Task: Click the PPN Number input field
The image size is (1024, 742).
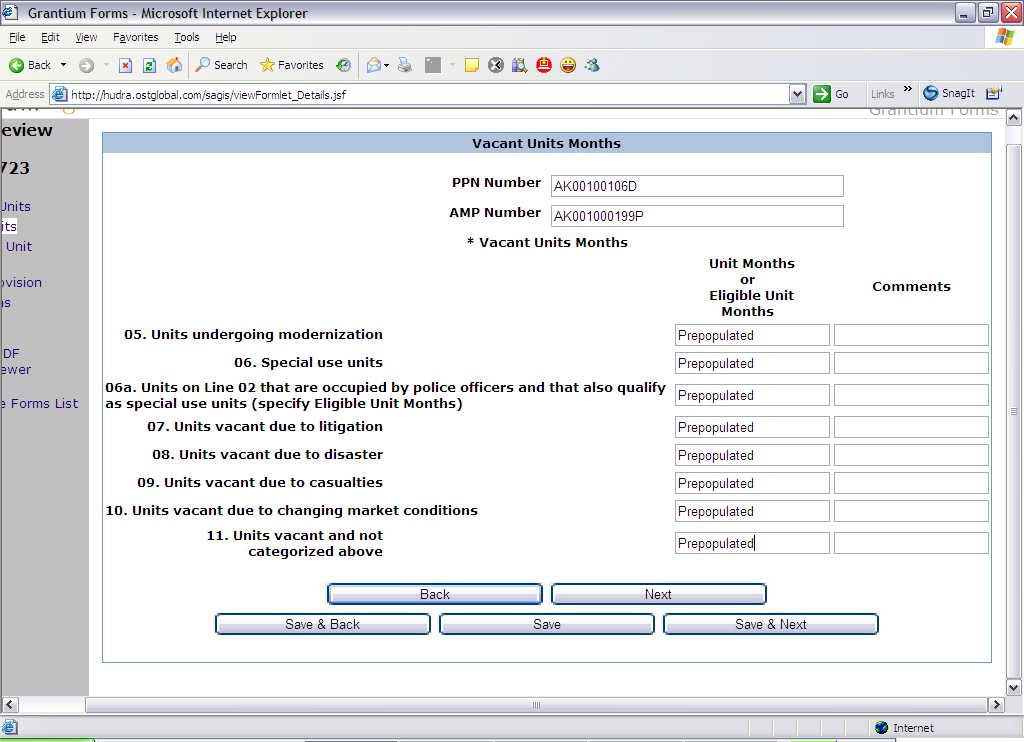Action: coord(696,186)
